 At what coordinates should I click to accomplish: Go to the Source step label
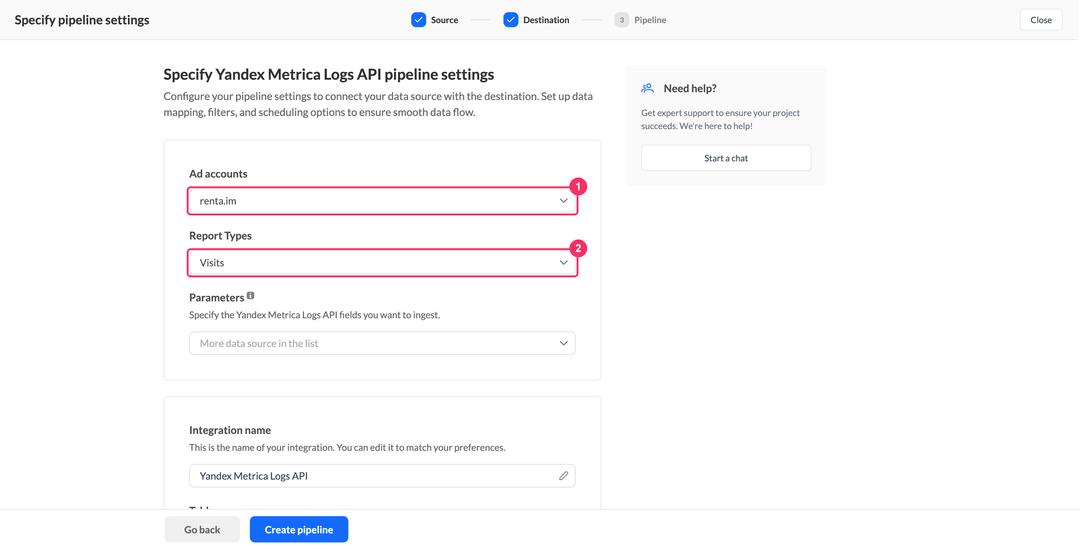tap(444, 20)
